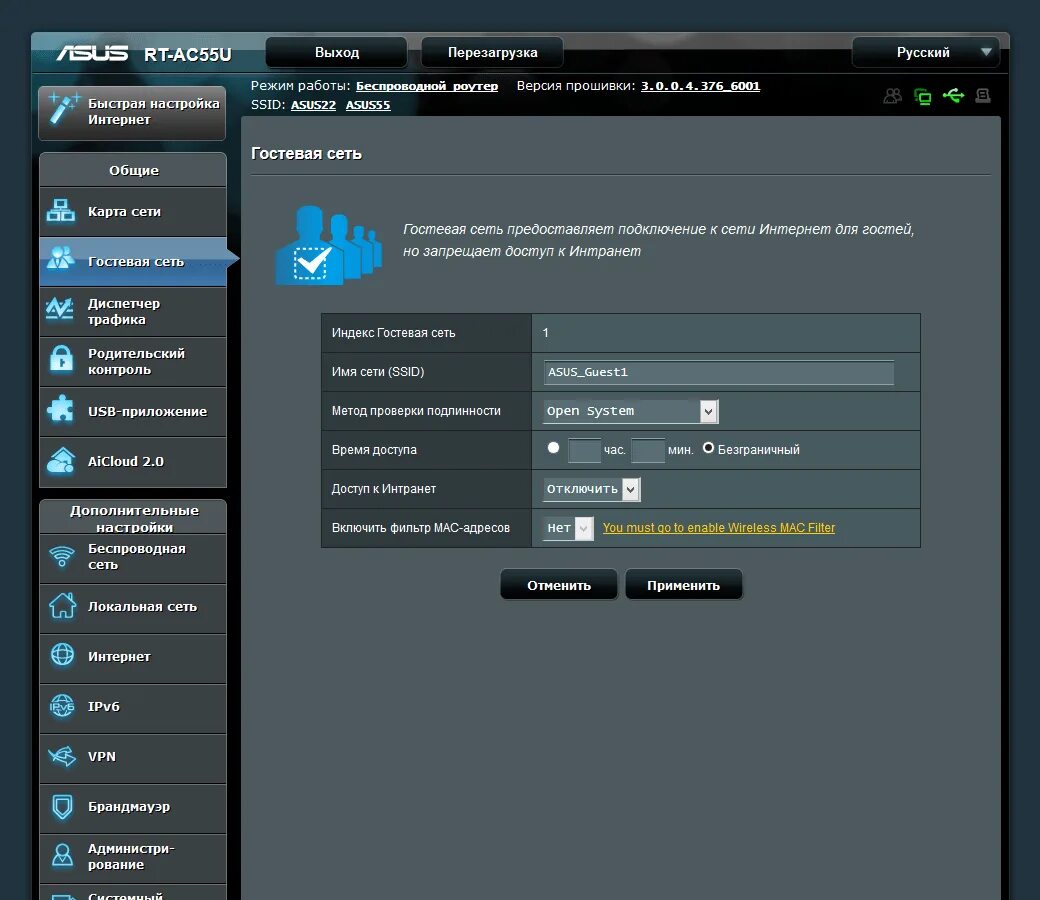Click the printer status icon in header
The width and height of the screenshot is (1040, 900).
pos(983,96)
